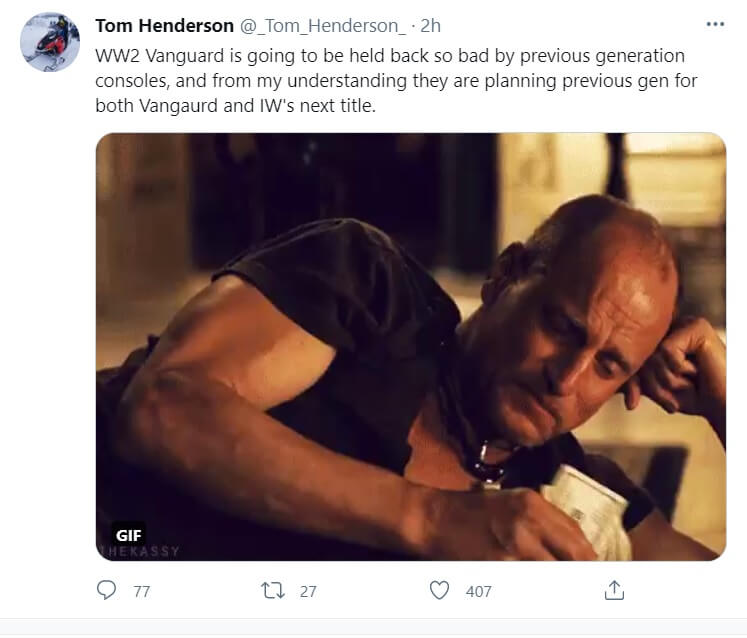
Task: Click the 77 replies count
Action: coord(141,592)
